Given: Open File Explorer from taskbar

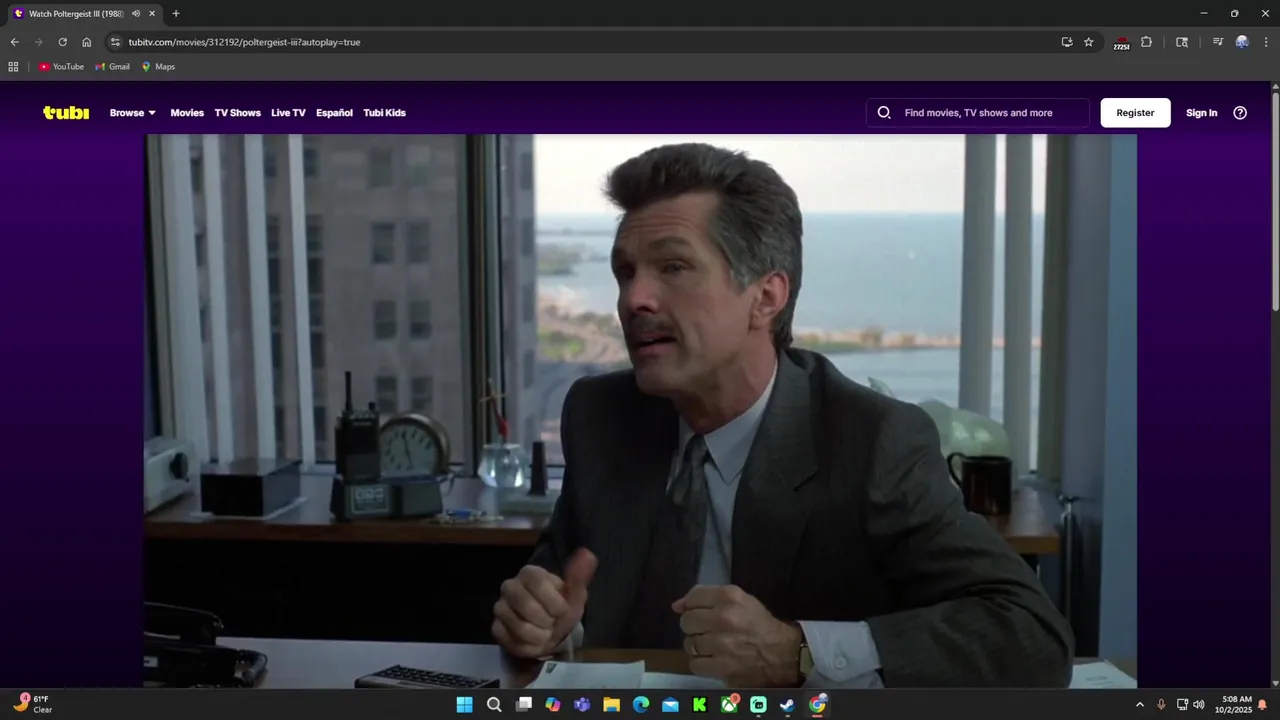Looking at the screenshot, I should tap(611, 705).
